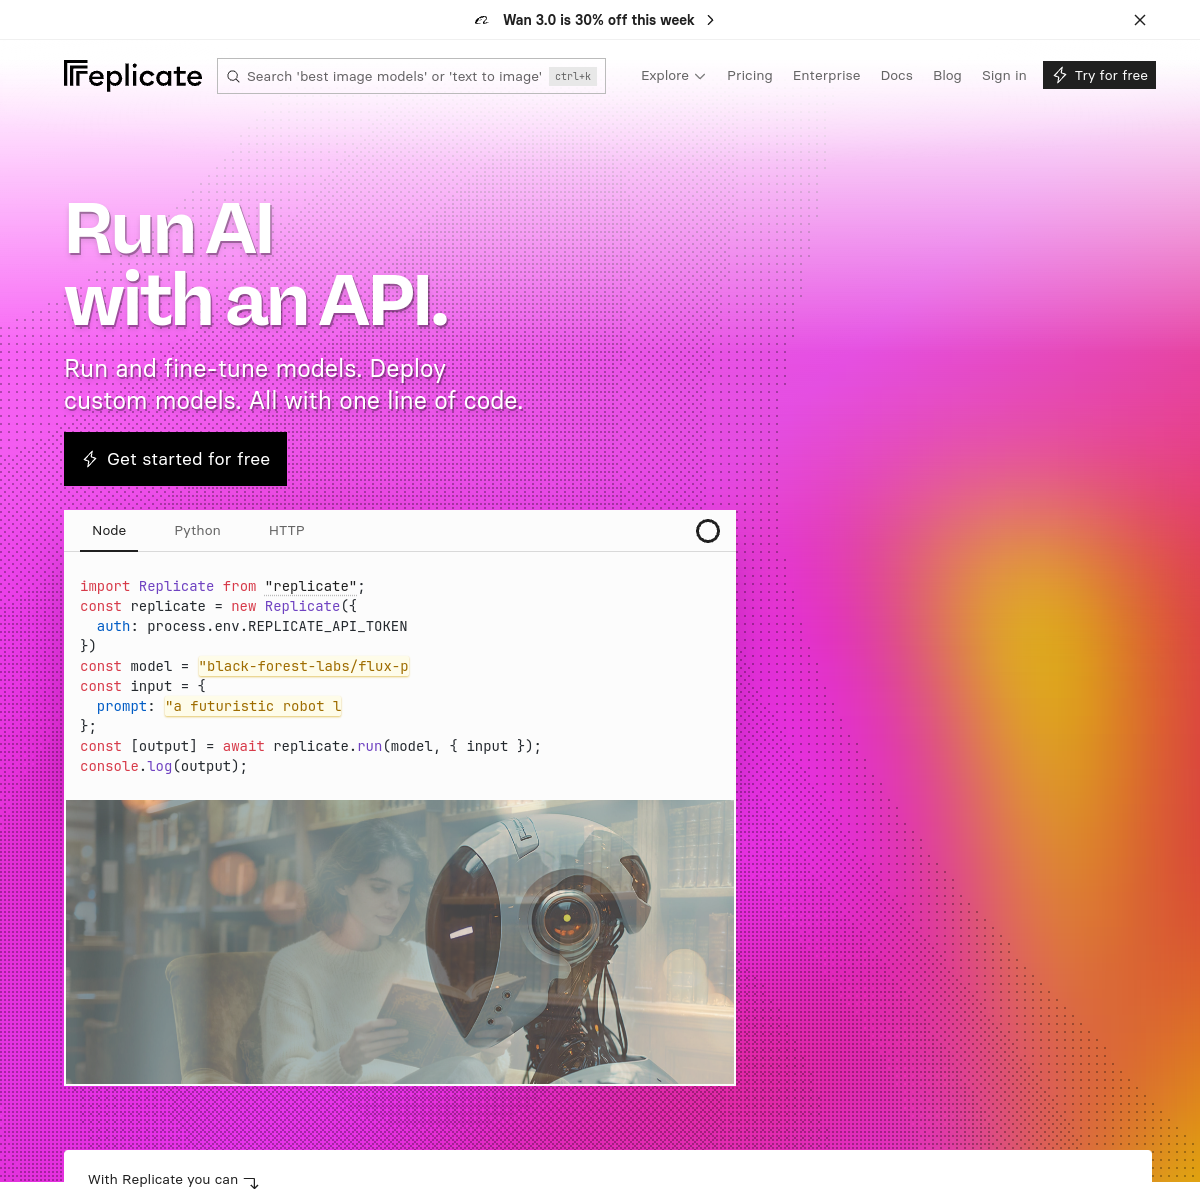Click the console.log(output) line
Viewport: 1200px width, 1200px height.
(x=164, y=766)
